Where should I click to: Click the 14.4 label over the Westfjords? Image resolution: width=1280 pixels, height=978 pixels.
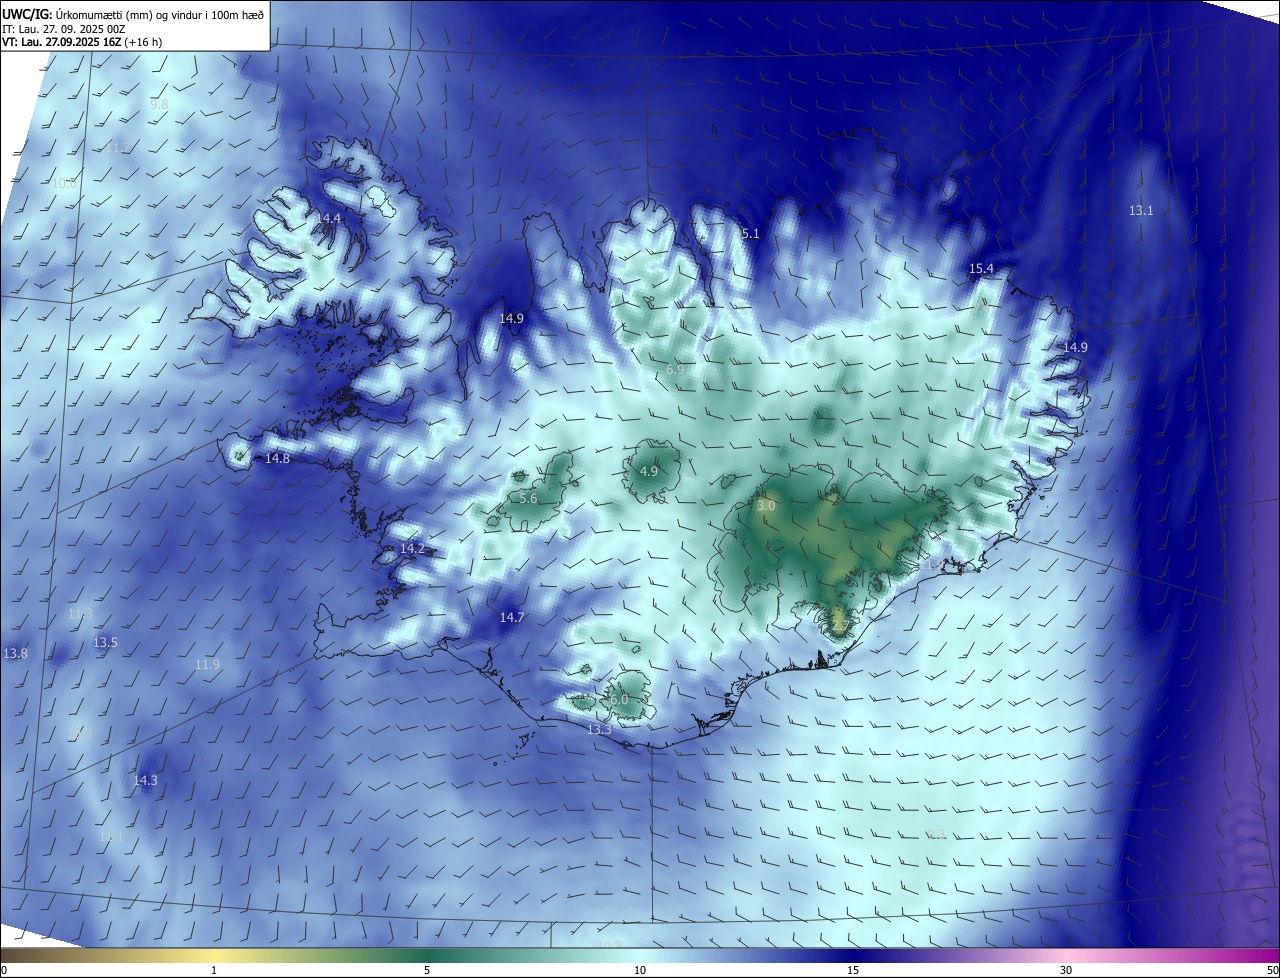point(329,218)
